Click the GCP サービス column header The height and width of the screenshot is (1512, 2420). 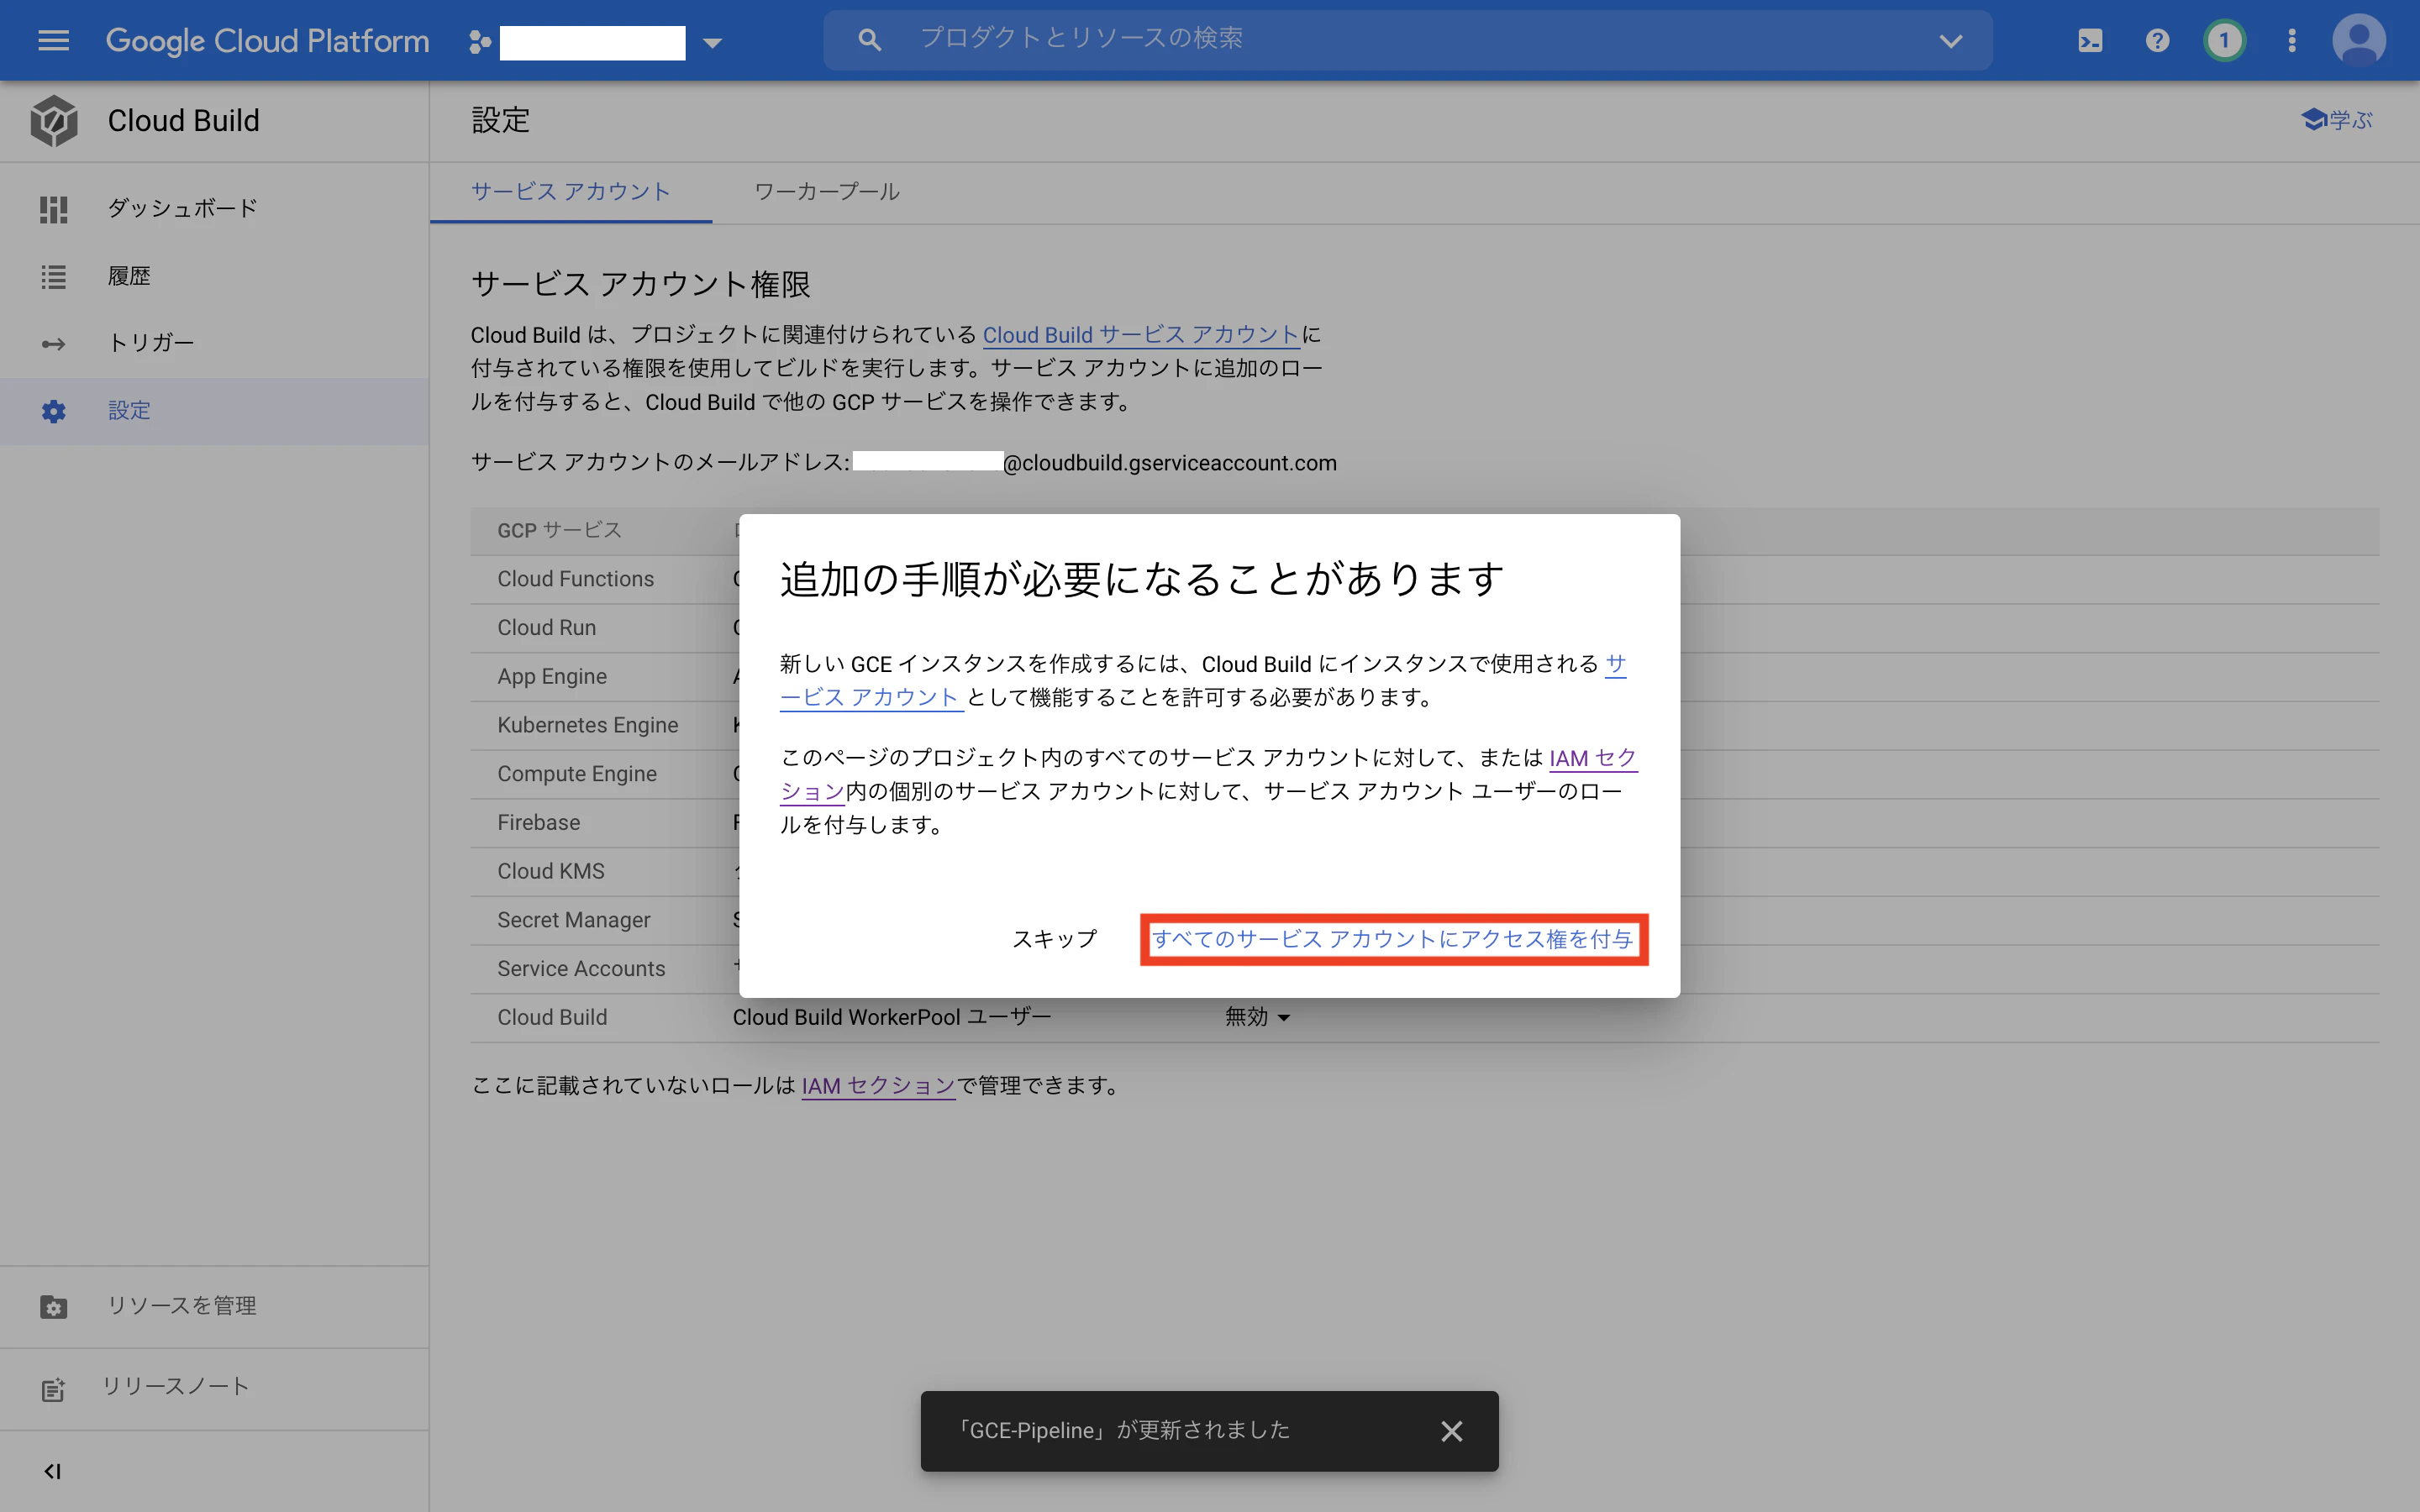point(559,531)
